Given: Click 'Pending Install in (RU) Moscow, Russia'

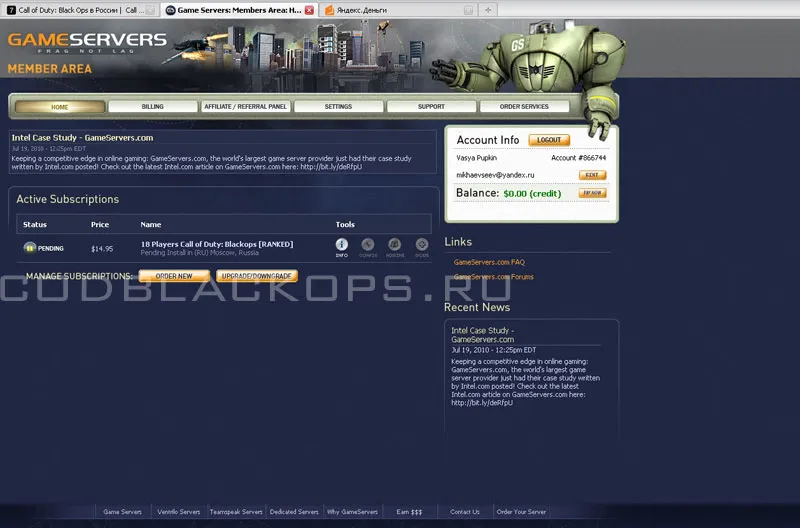Looking at the screenshot, I should coord(199,253).
